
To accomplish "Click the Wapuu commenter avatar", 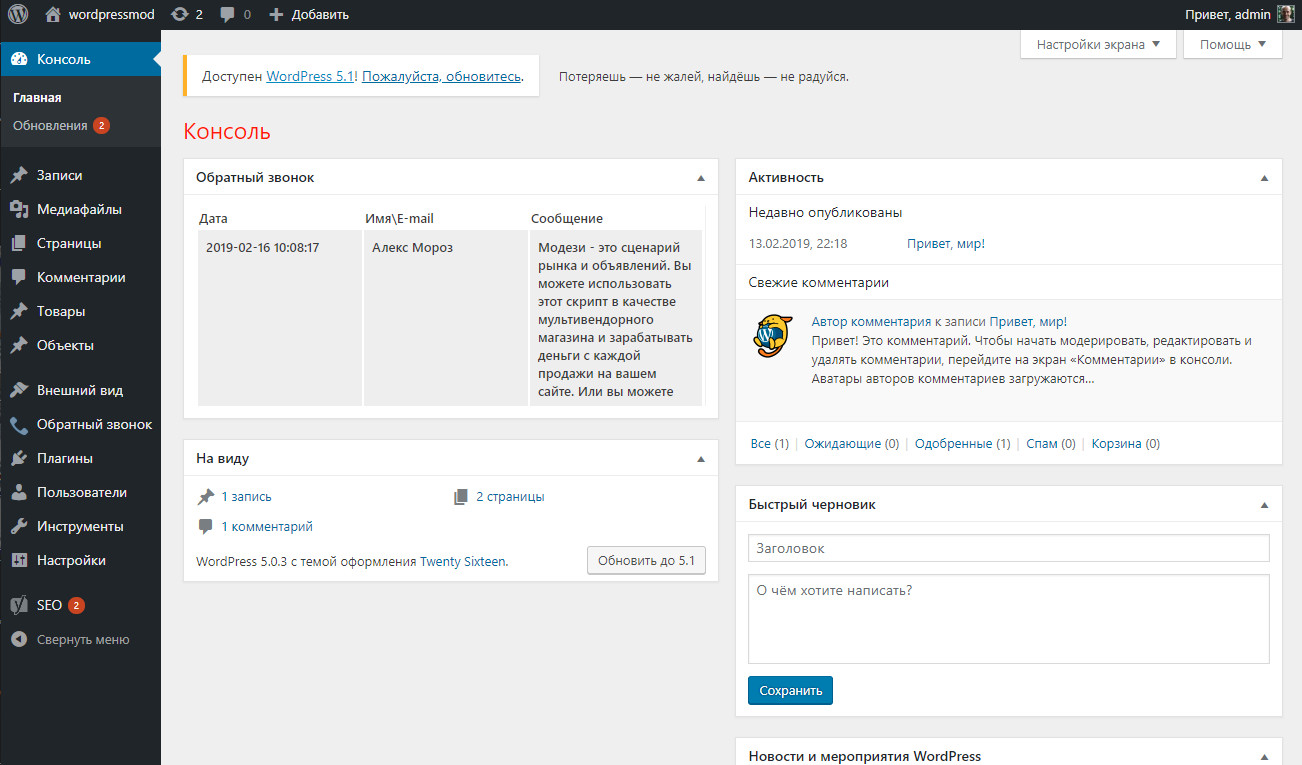I will pos(772,336).
